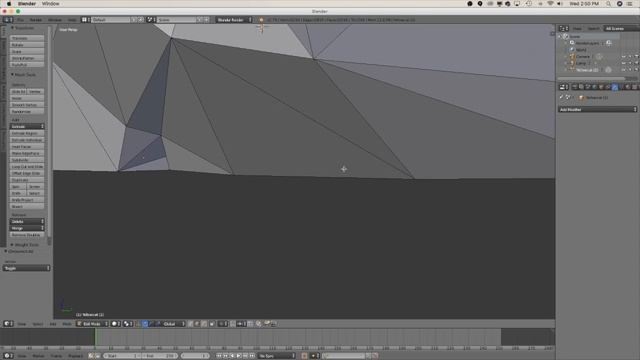640x360 pixels.
Task: Click the Subdivide tool button
Action: 27,160
